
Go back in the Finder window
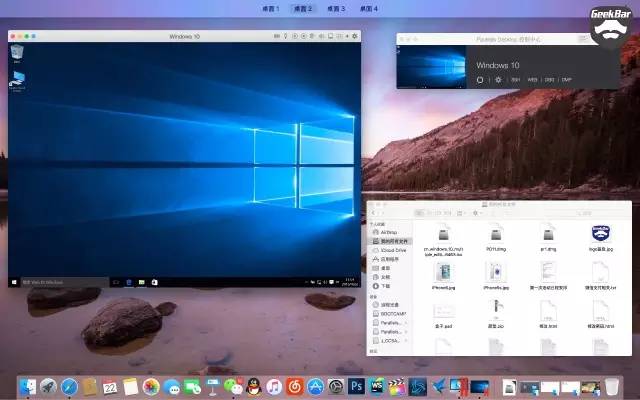tap(373, 213)
